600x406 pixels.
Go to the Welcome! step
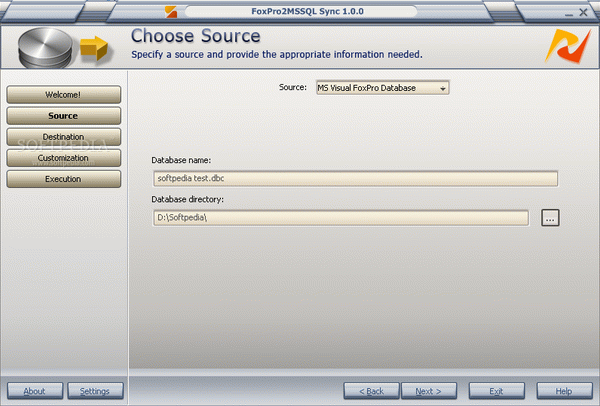click(x=64, y=95)
